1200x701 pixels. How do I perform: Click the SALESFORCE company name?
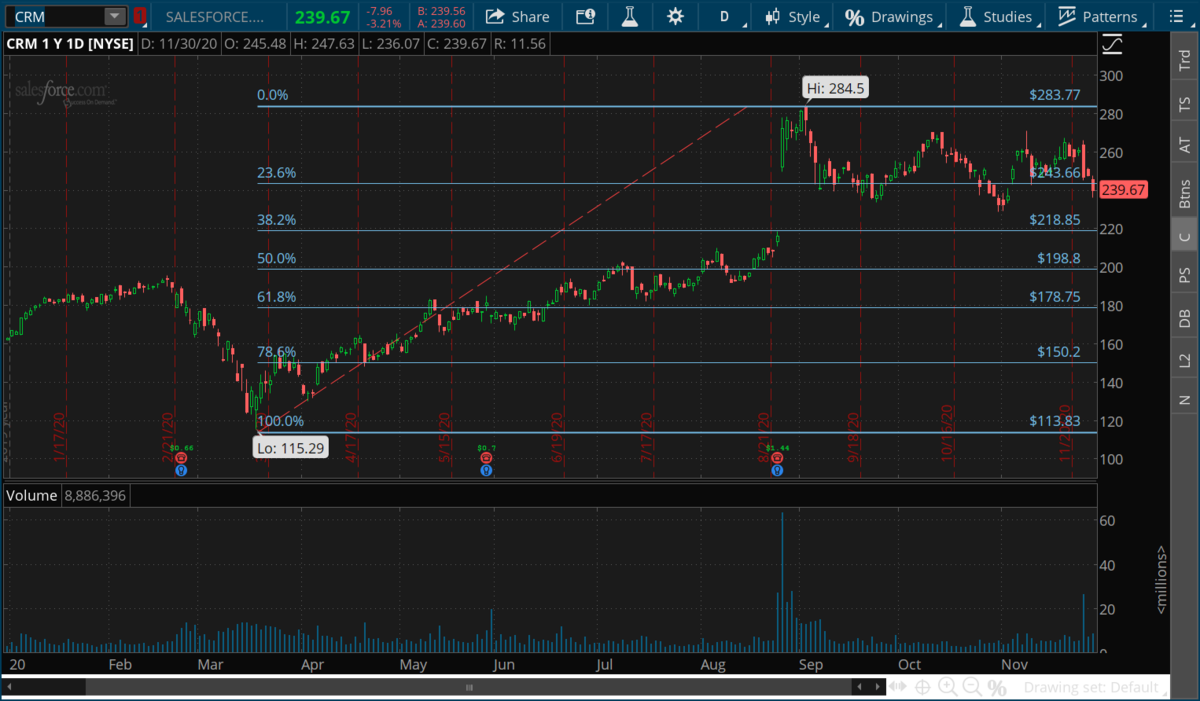(215, 17)
